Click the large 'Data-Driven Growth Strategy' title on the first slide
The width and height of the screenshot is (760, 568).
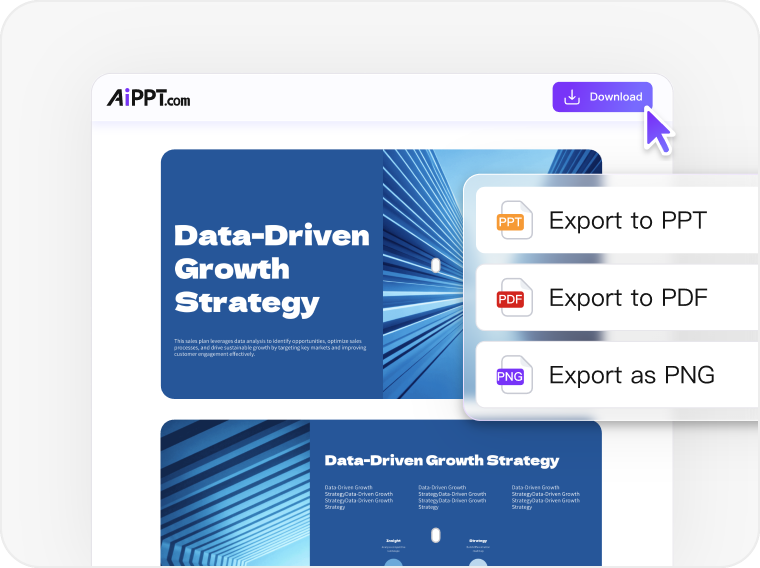tap(271, 269)
